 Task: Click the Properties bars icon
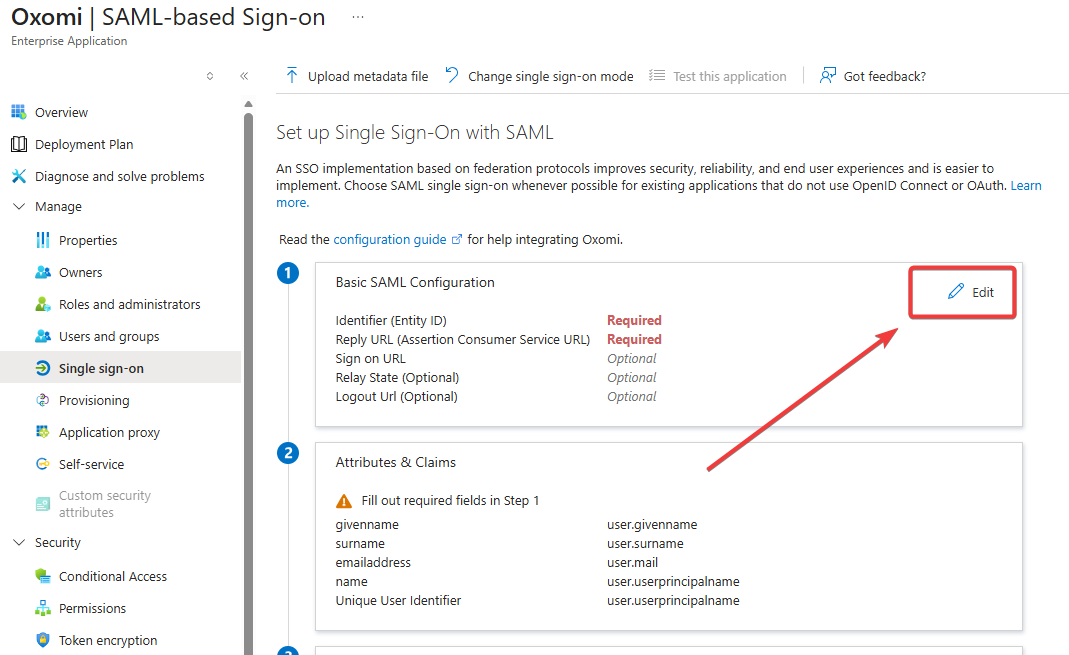(x=42, y=240)
